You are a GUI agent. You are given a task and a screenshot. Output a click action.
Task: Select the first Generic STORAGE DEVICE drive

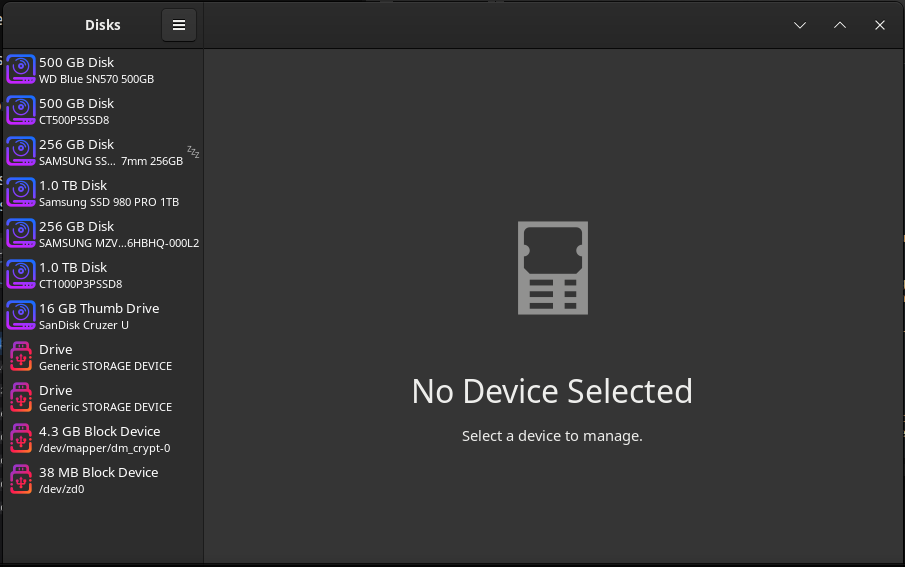click(103, 357)
